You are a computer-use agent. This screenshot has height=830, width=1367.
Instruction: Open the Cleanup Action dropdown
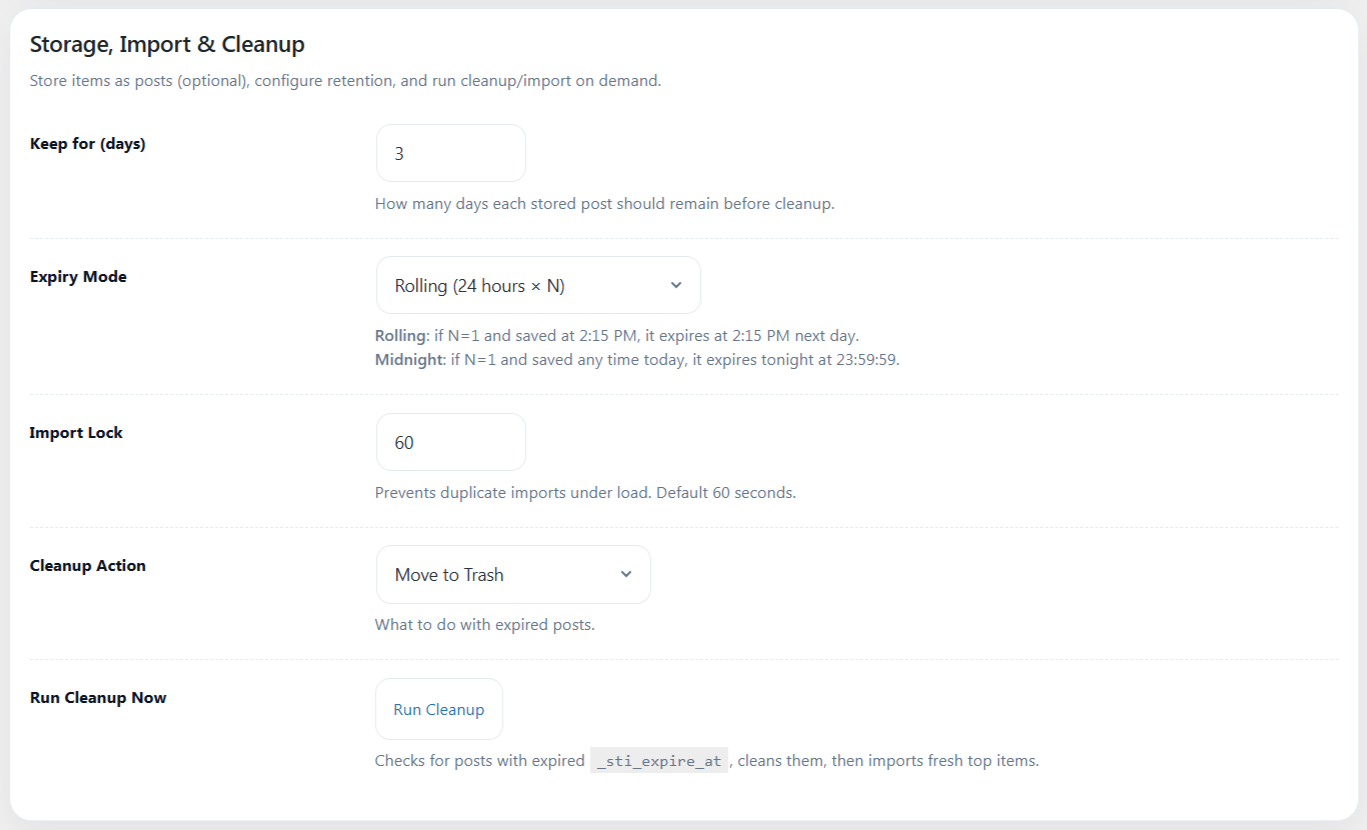pos(513,574)
